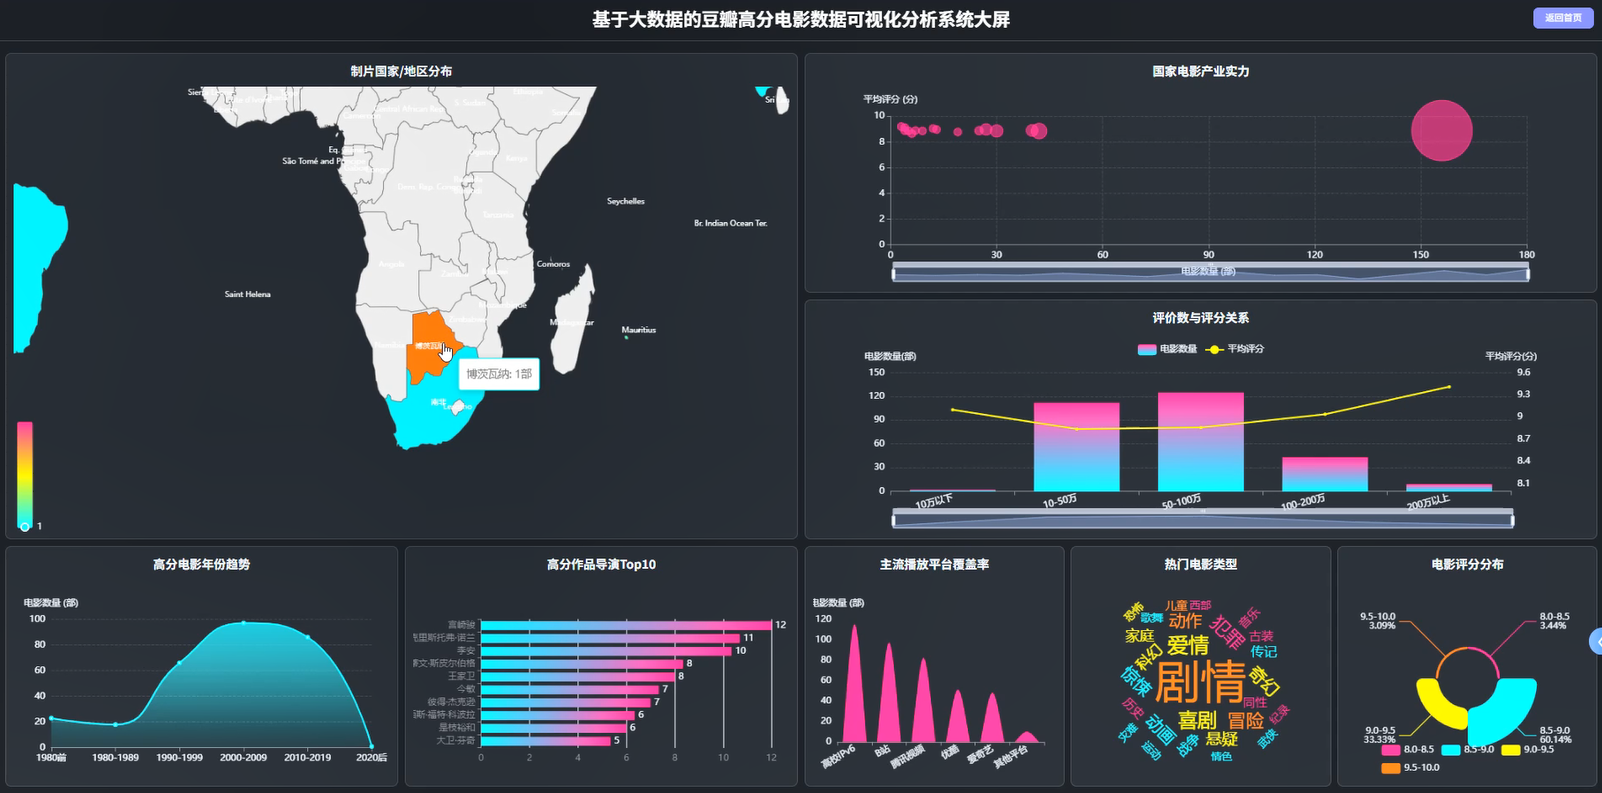Image resolution: width=1602 pixels, height=793 pixels.
Task: Click the Seychelles label on the map
Action: point(626,201)
